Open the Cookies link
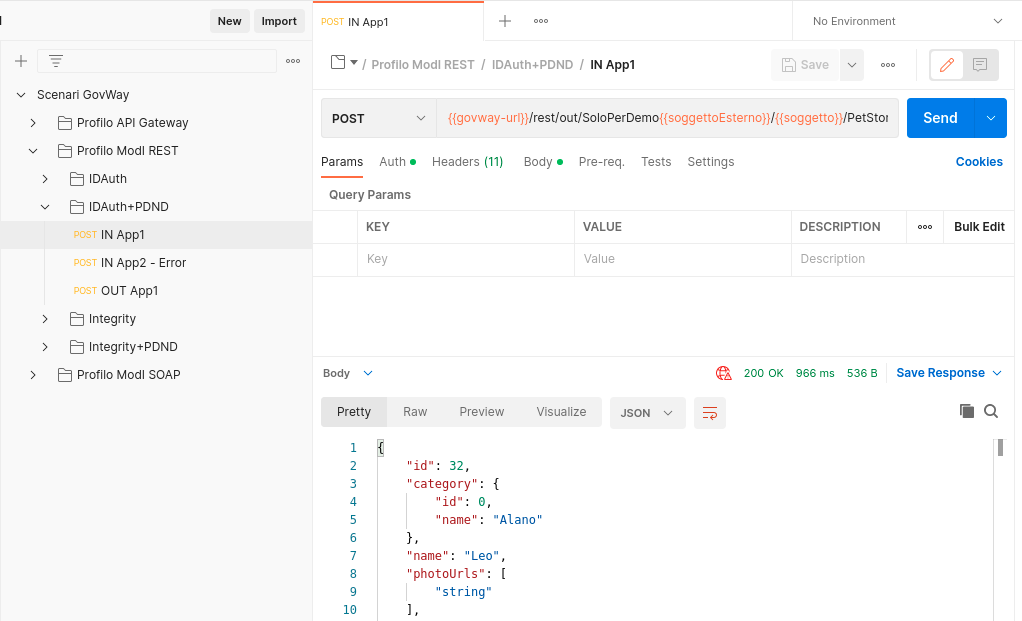The height and width of the screenshot is (621, 1022). click(979, 162)
